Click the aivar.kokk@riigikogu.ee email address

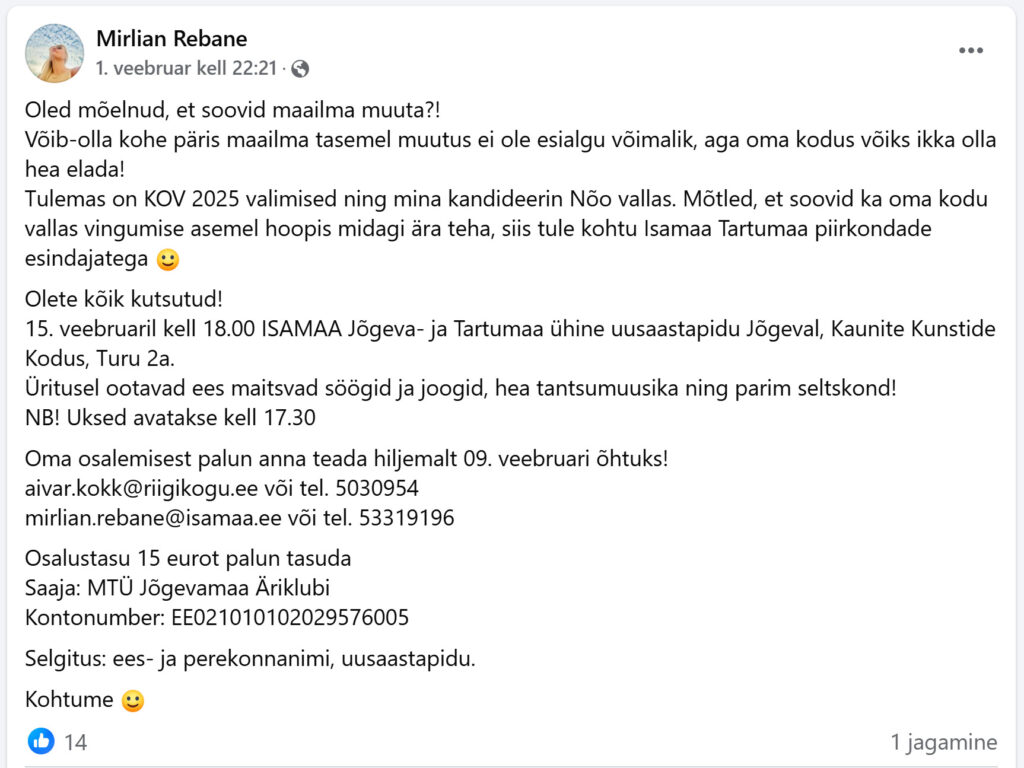click(x=142, y=488)
